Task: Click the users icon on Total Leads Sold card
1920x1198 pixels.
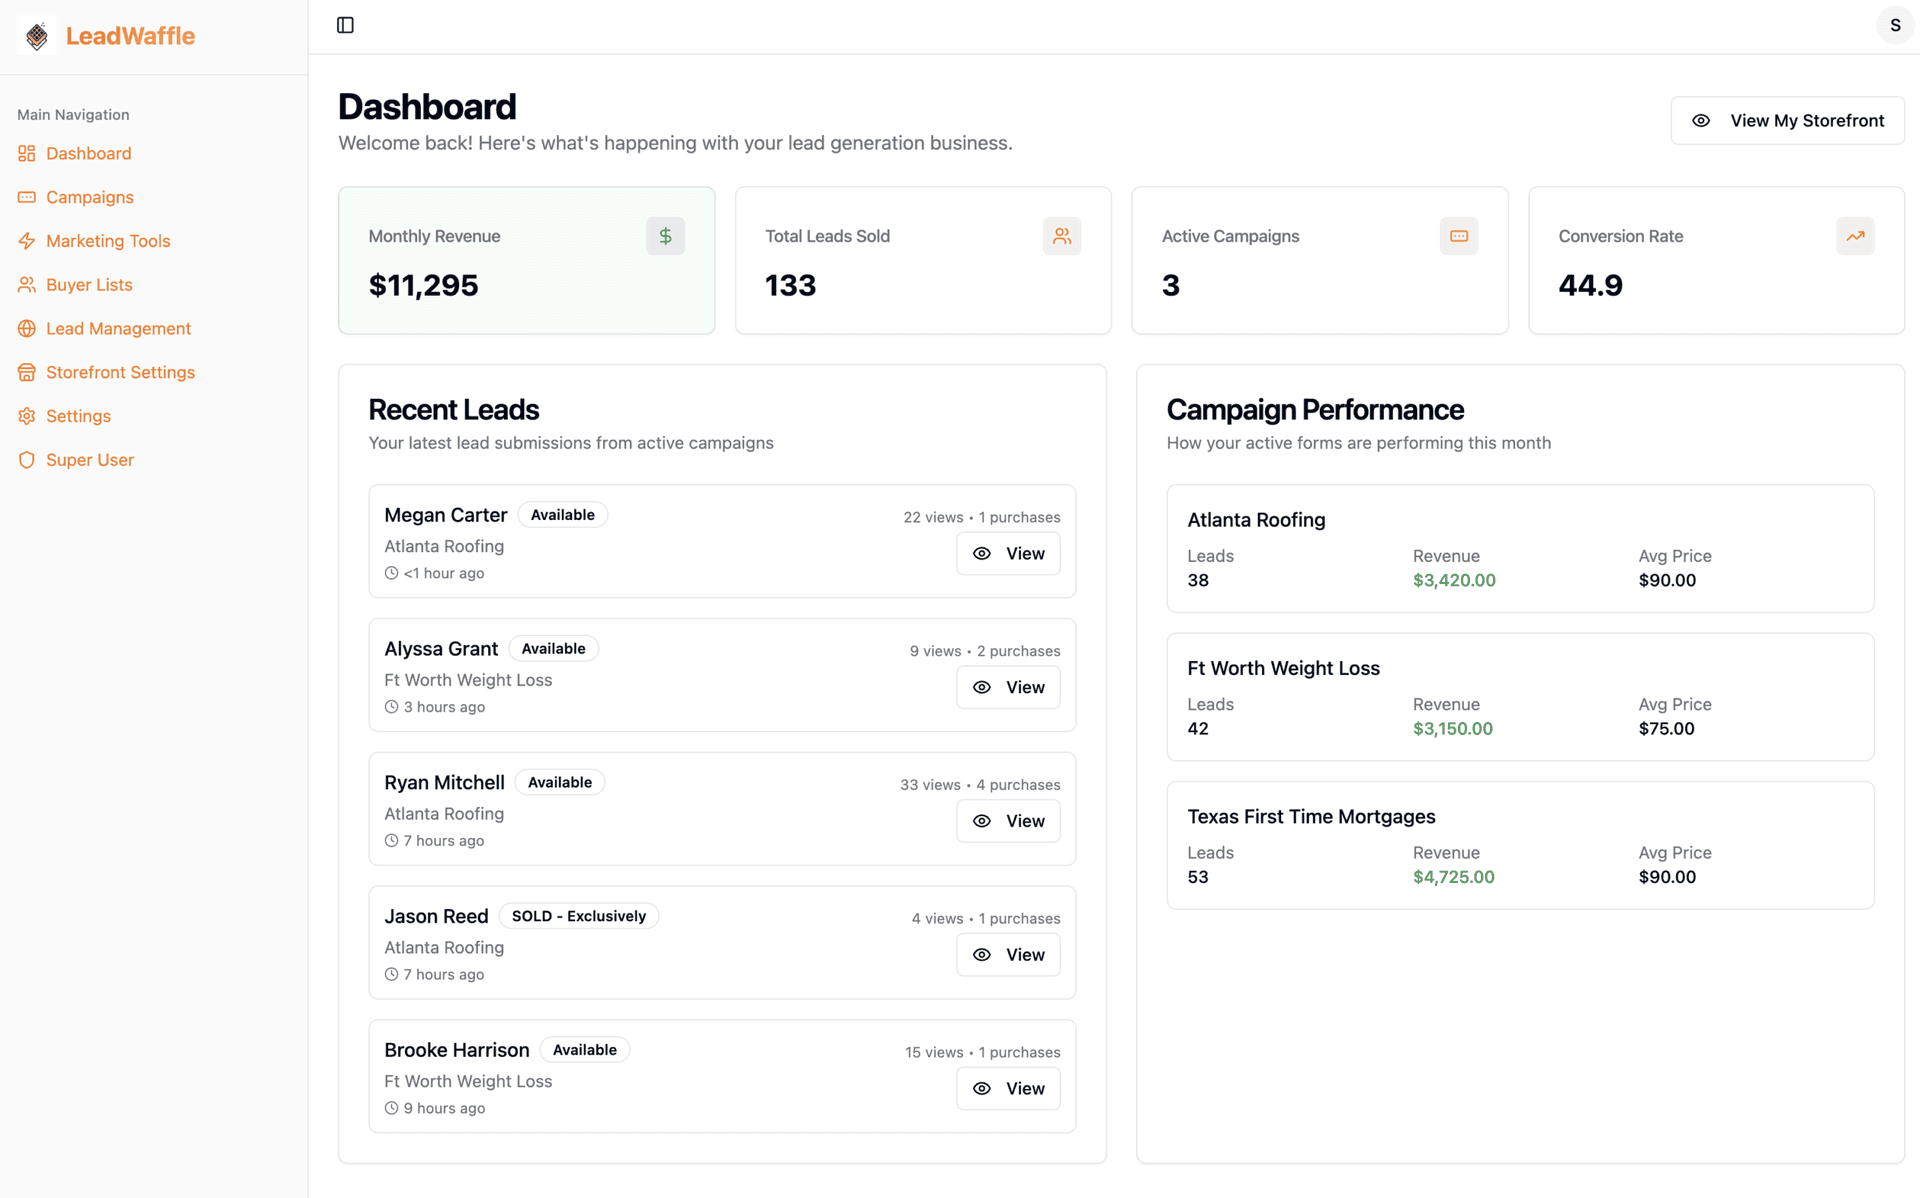Action: point(1062,236)
